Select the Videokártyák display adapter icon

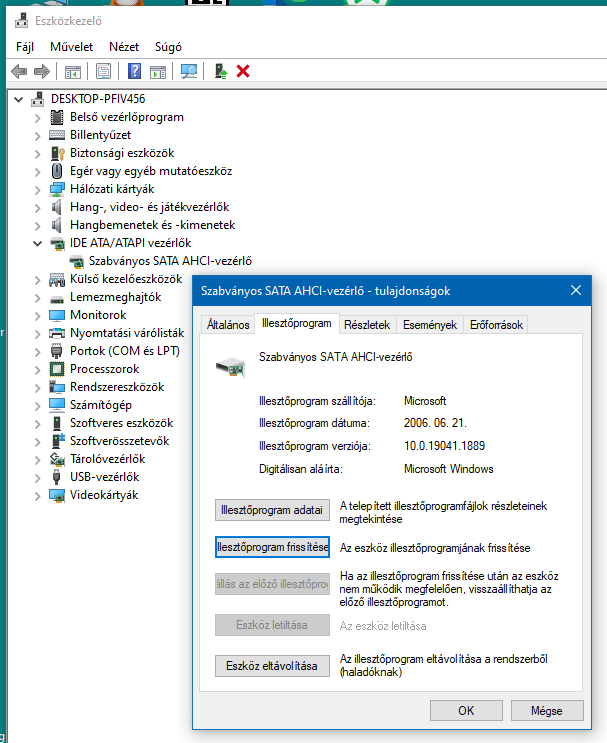tap(57, 495)
